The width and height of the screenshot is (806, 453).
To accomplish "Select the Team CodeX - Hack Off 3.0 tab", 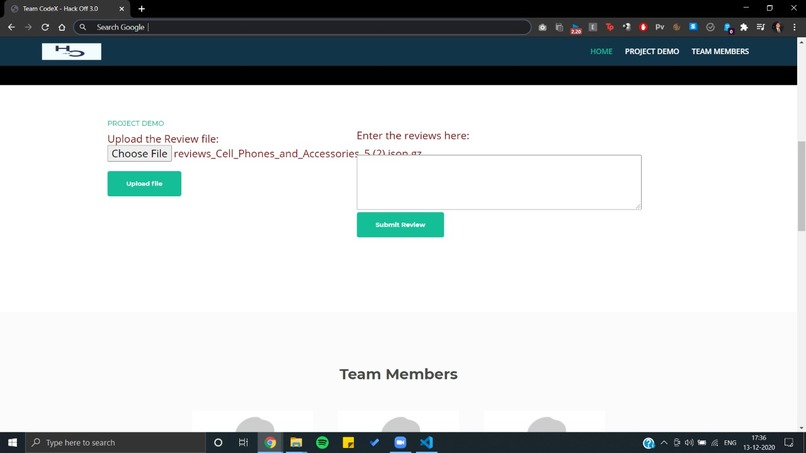I will click(x=67, y=9).
